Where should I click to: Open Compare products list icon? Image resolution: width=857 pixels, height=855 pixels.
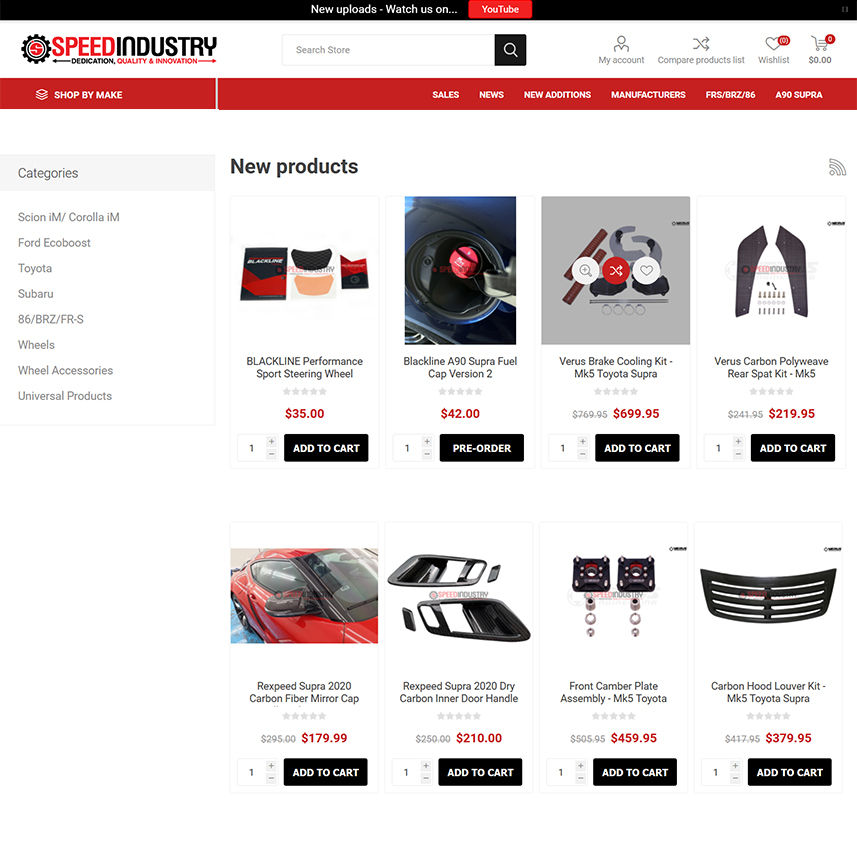point(701,43)
